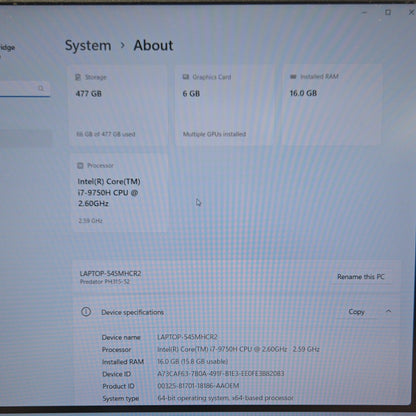The image size is (416, 416).
Task: Click the Rename this PC button
Action: [361, 277]
